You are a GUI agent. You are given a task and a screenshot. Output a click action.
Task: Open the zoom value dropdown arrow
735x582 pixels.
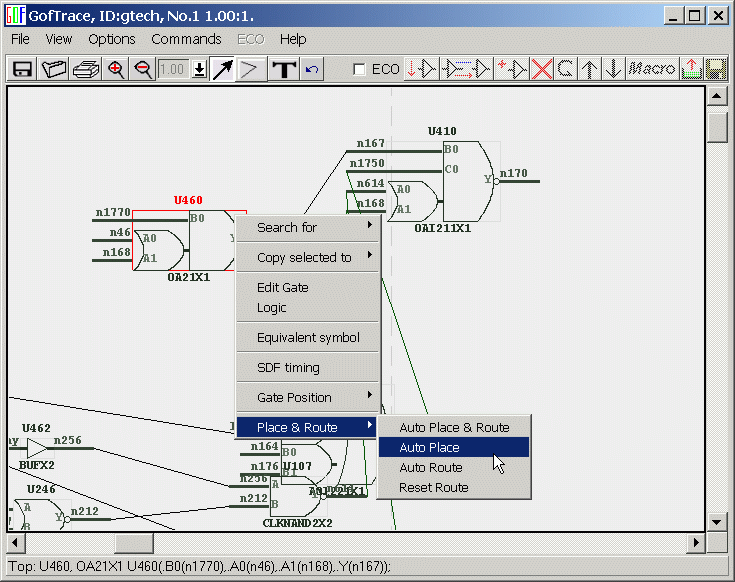[x=199, y=69]
